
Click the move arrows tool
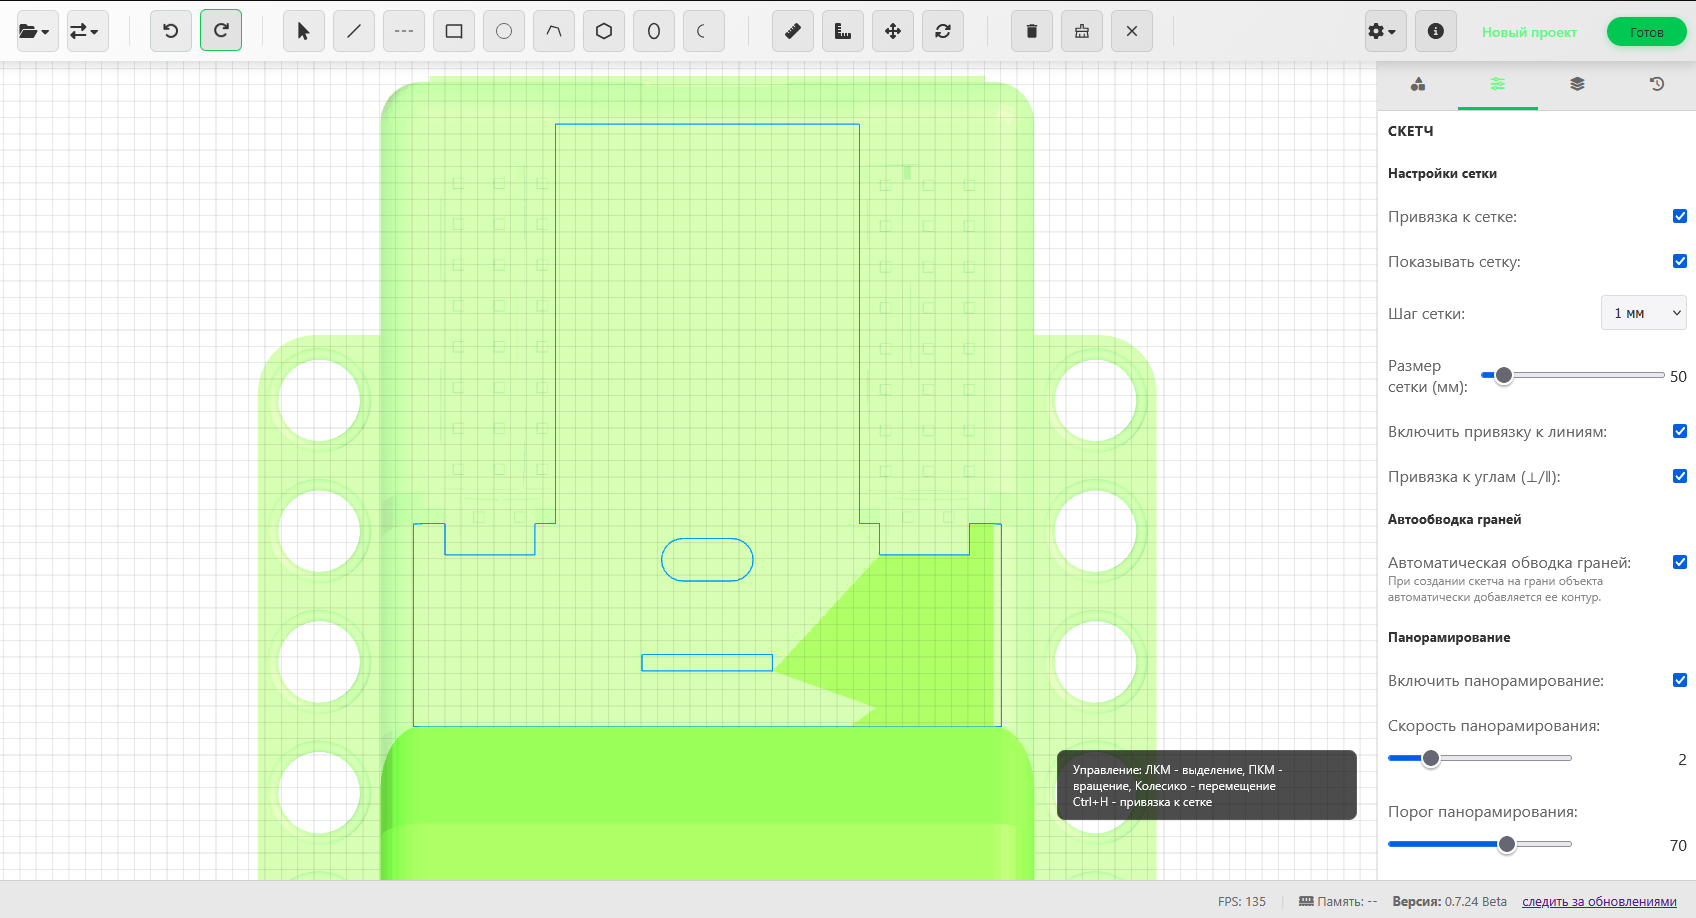point(893,31)
